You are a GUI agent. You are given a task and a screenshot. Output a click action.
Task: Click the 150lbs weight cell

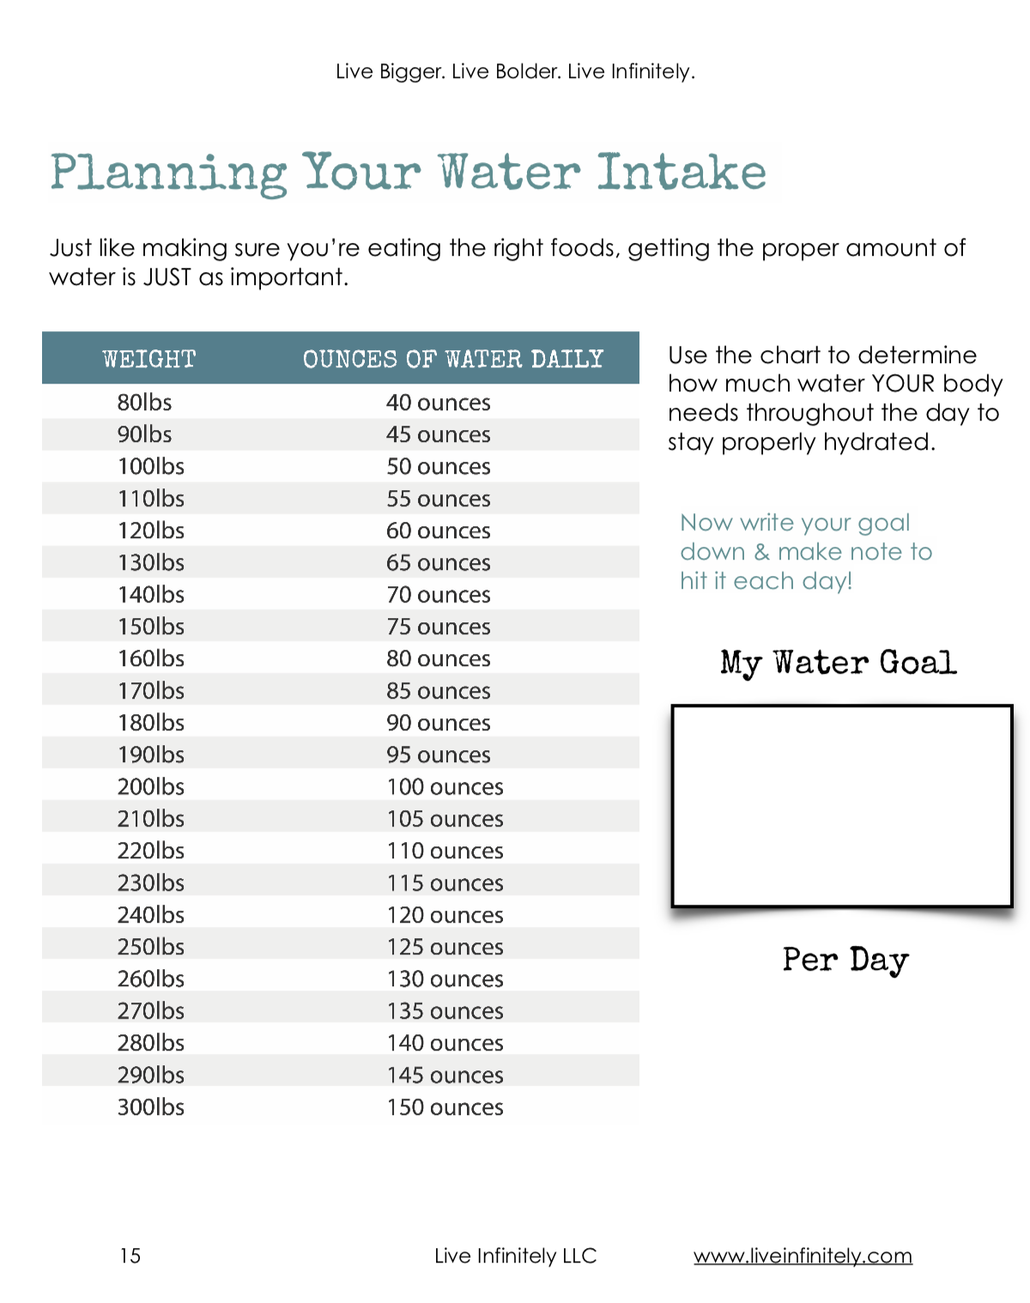[x=151, y=626]
